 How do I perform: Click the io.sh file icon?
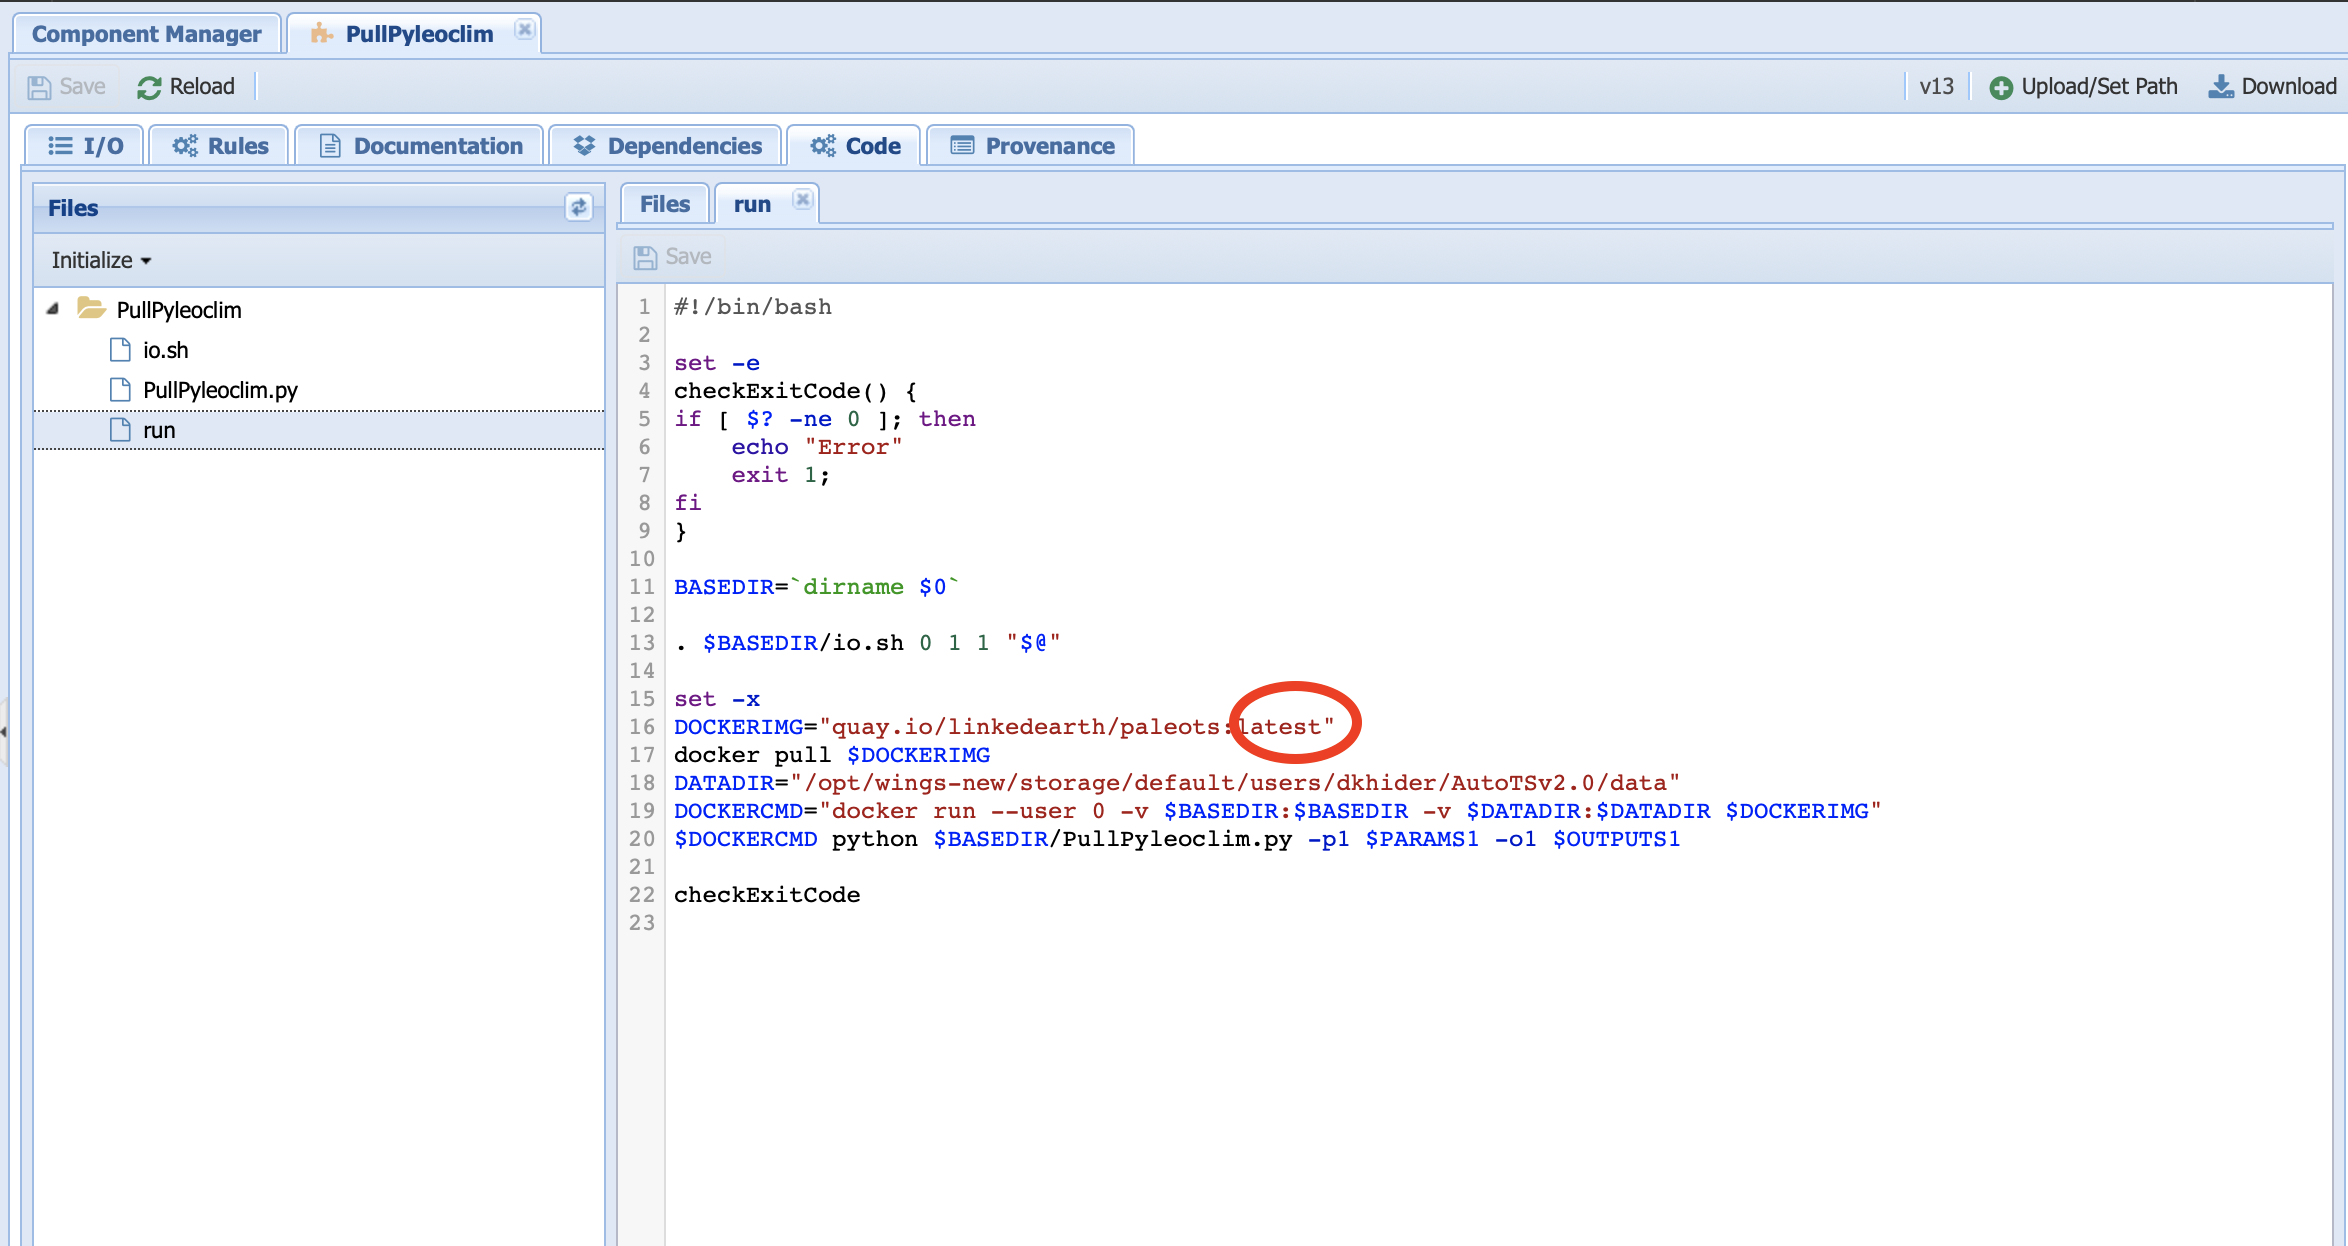click(120, 350)
